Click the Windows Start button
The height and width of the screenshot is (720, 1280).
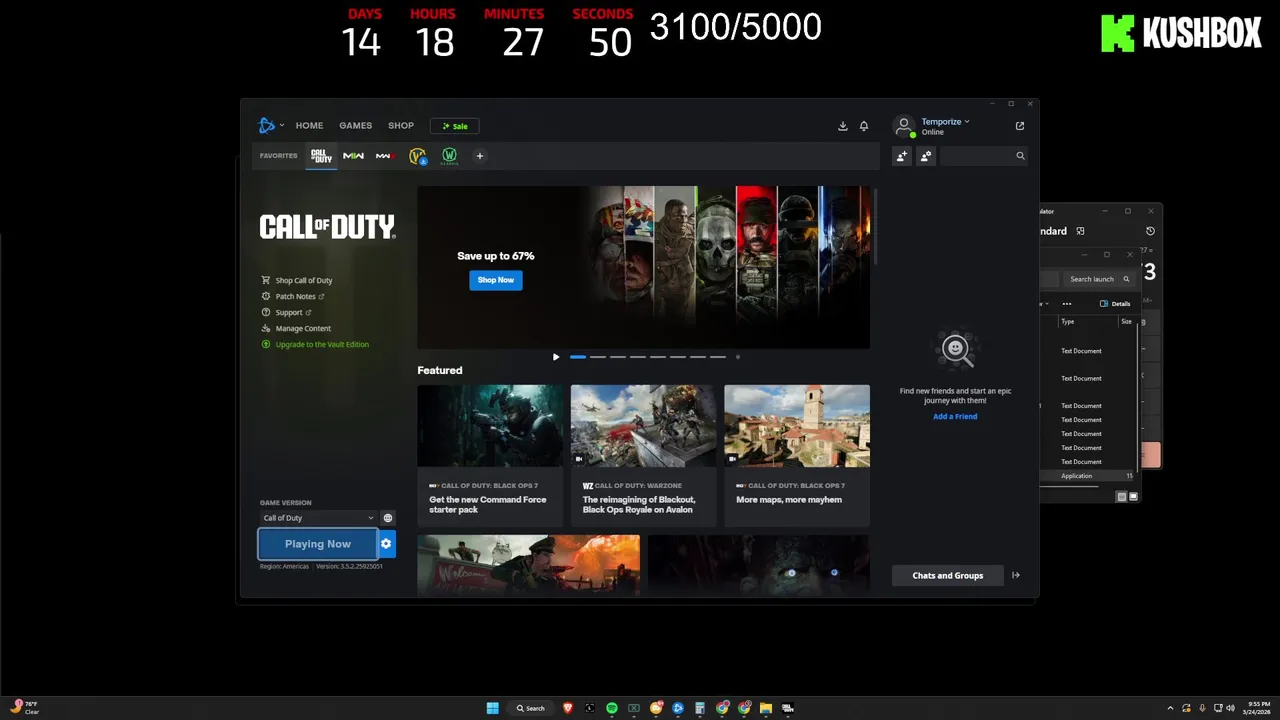492,708
